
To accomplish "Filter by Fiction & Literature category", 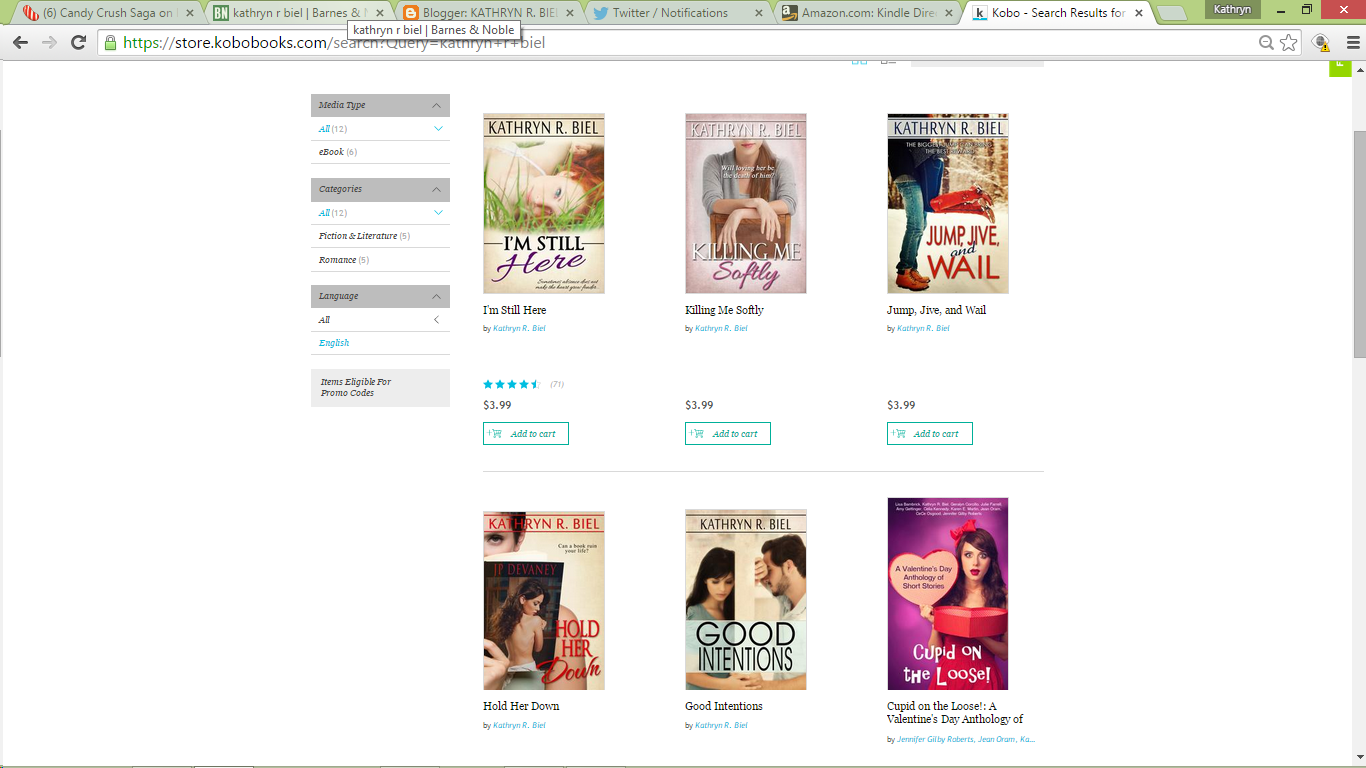I will 364,236.
